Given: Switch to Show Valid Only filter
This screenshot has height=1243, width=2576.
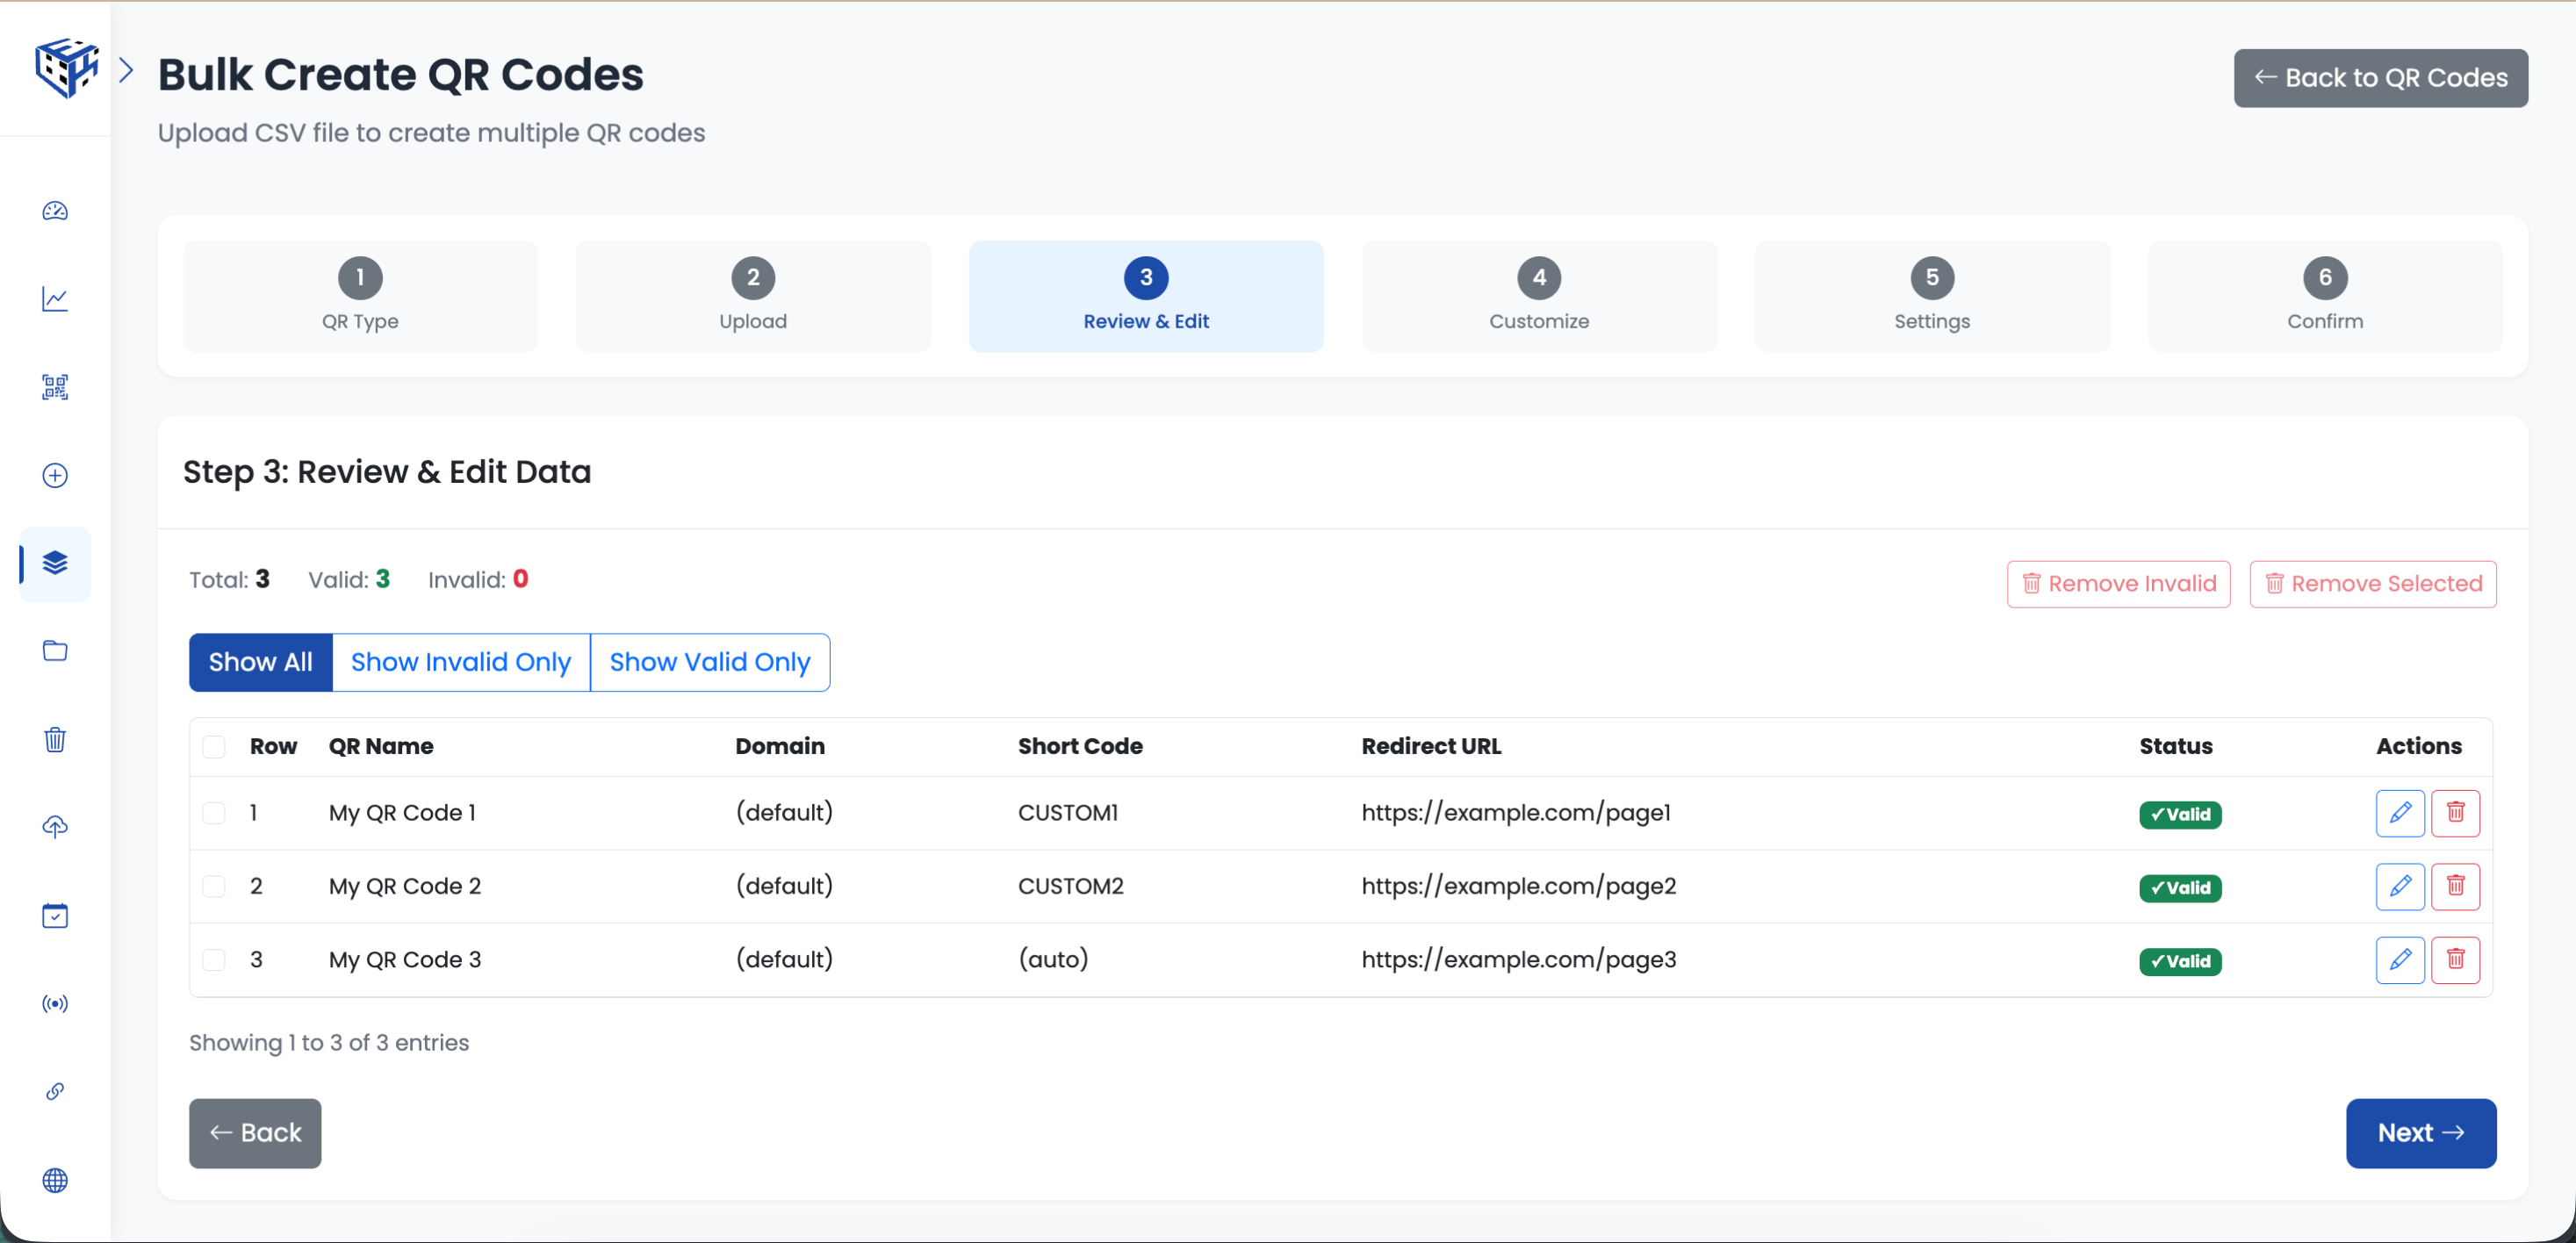Looking at the screenshot, I should pyautogui.click(x=710, y=662).
